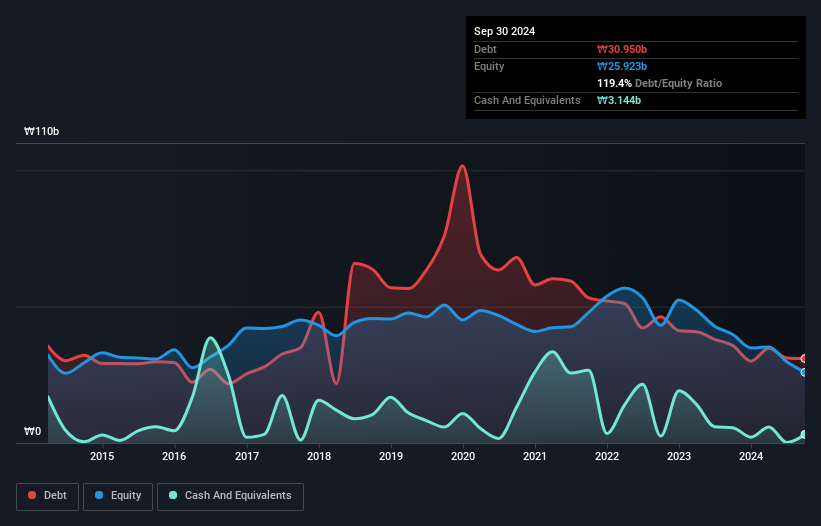Screen dimensions: 821x526
Task: Click the blue Equity end-point marker
Action: click(x=804, y=373)
